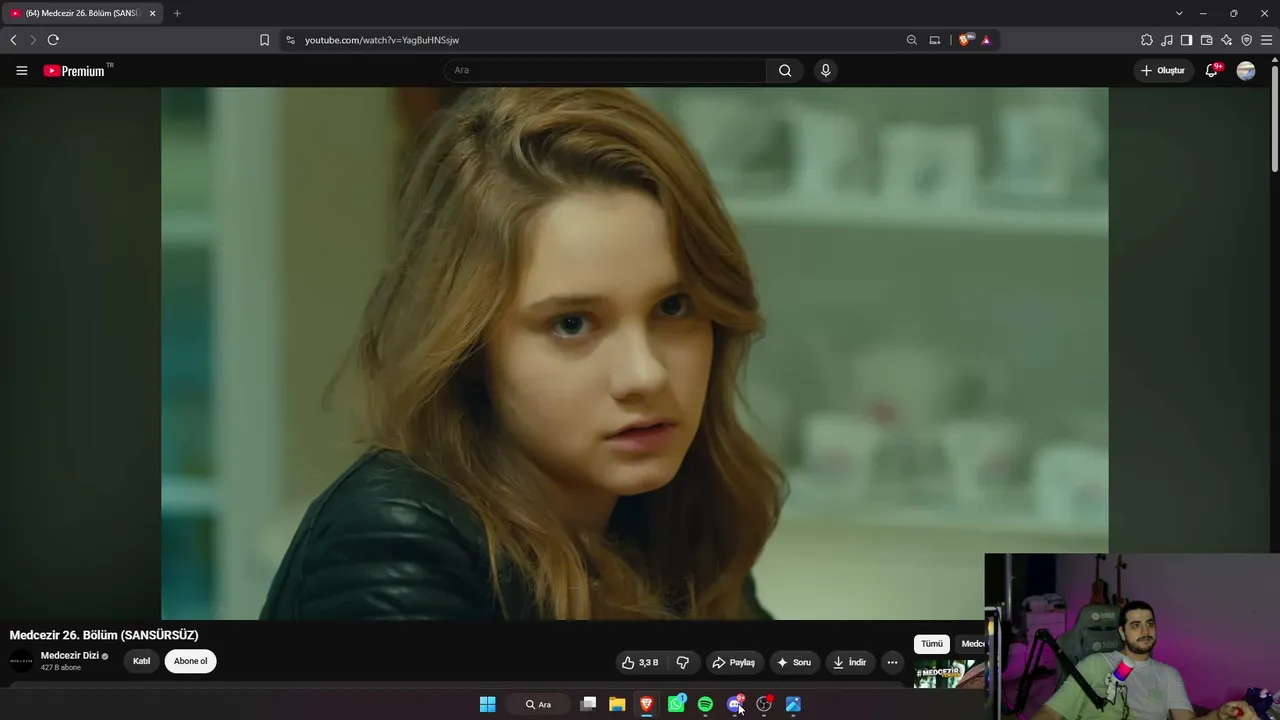Open the Windows Start menu

click(487, 705)
